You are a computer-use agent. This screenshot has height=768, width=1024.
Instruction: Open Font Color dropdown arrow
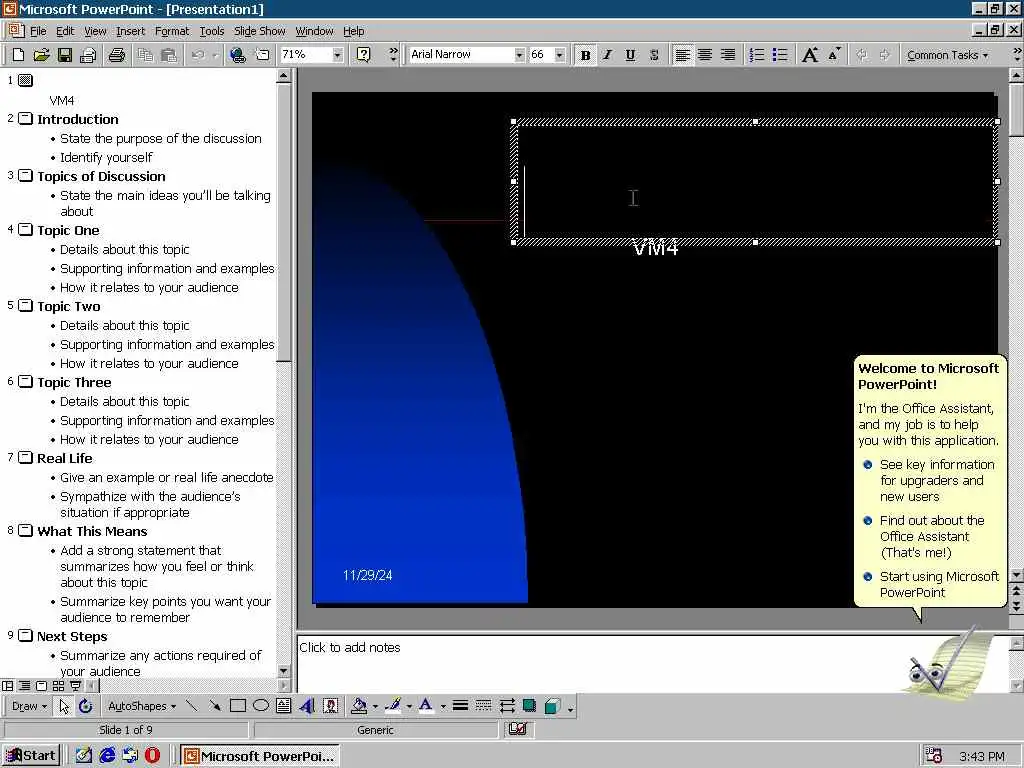coord(443,706)
